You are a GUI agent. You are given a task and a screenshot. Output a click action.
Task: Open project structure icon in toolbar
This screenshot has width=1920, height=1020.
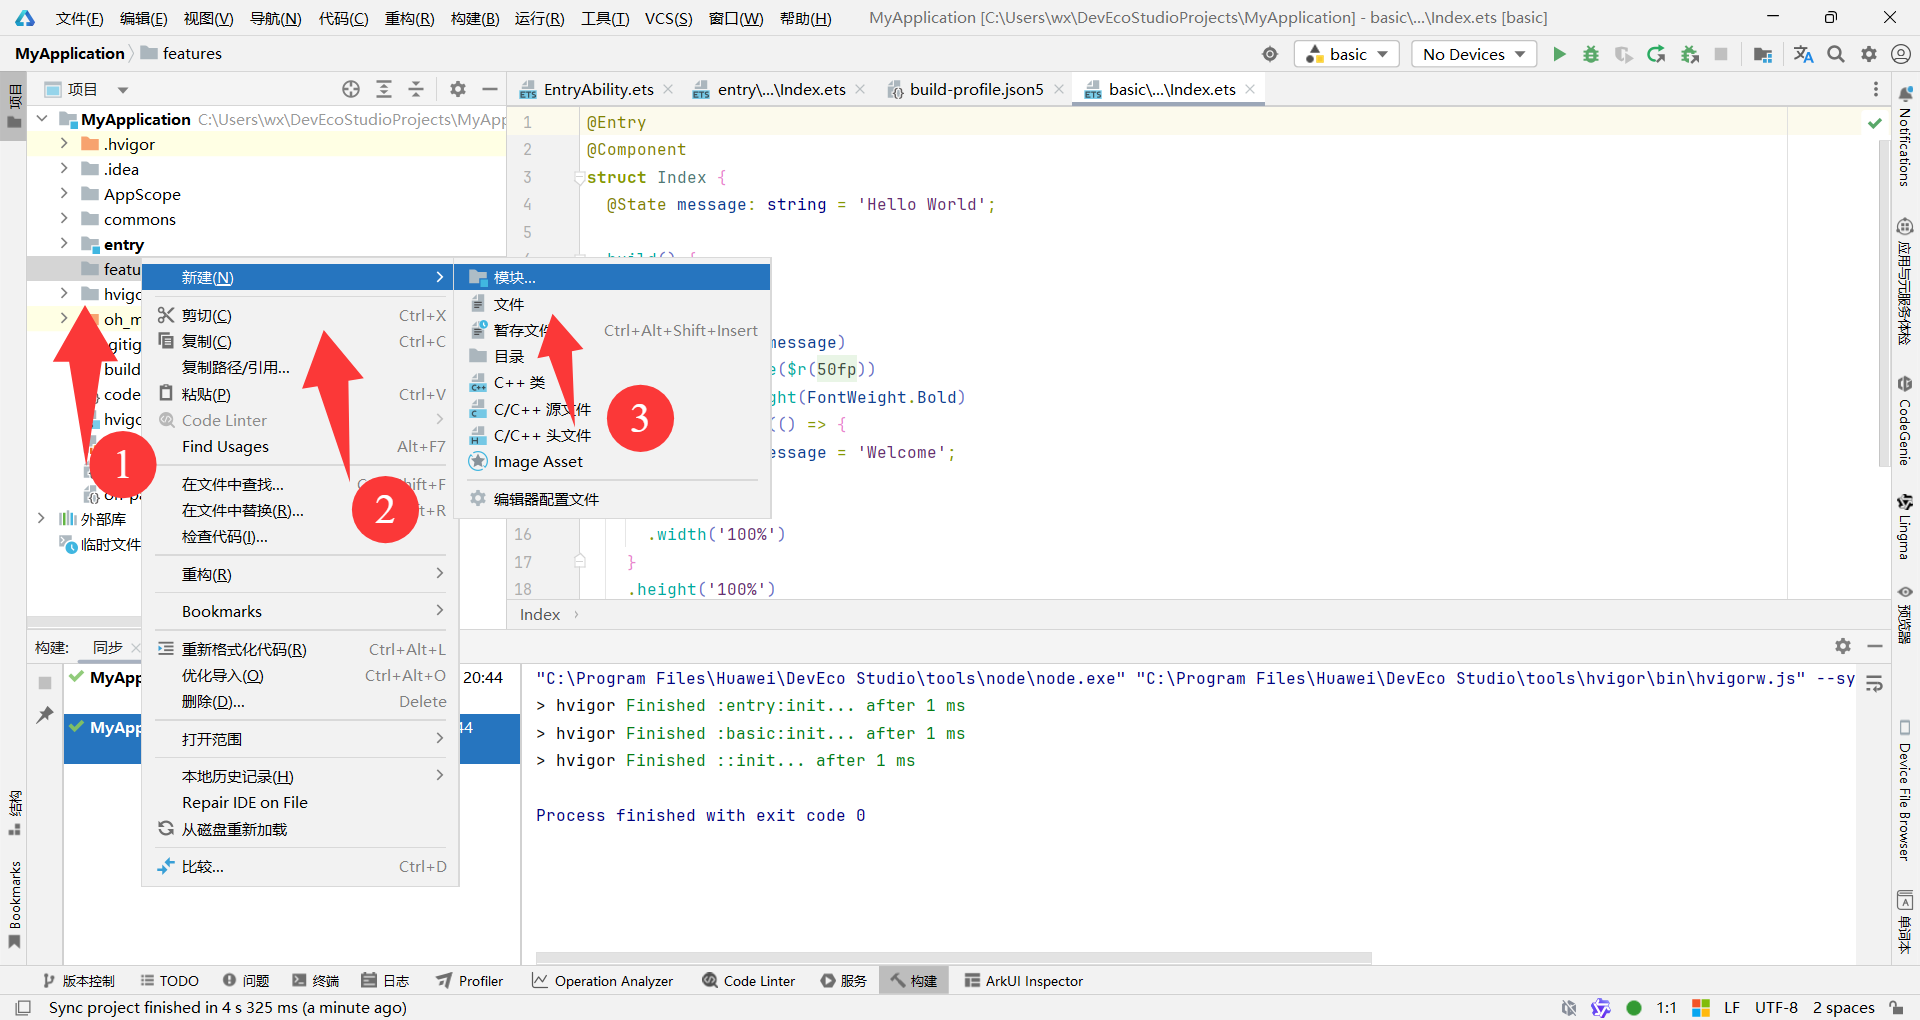click(x=1763, y=54)
